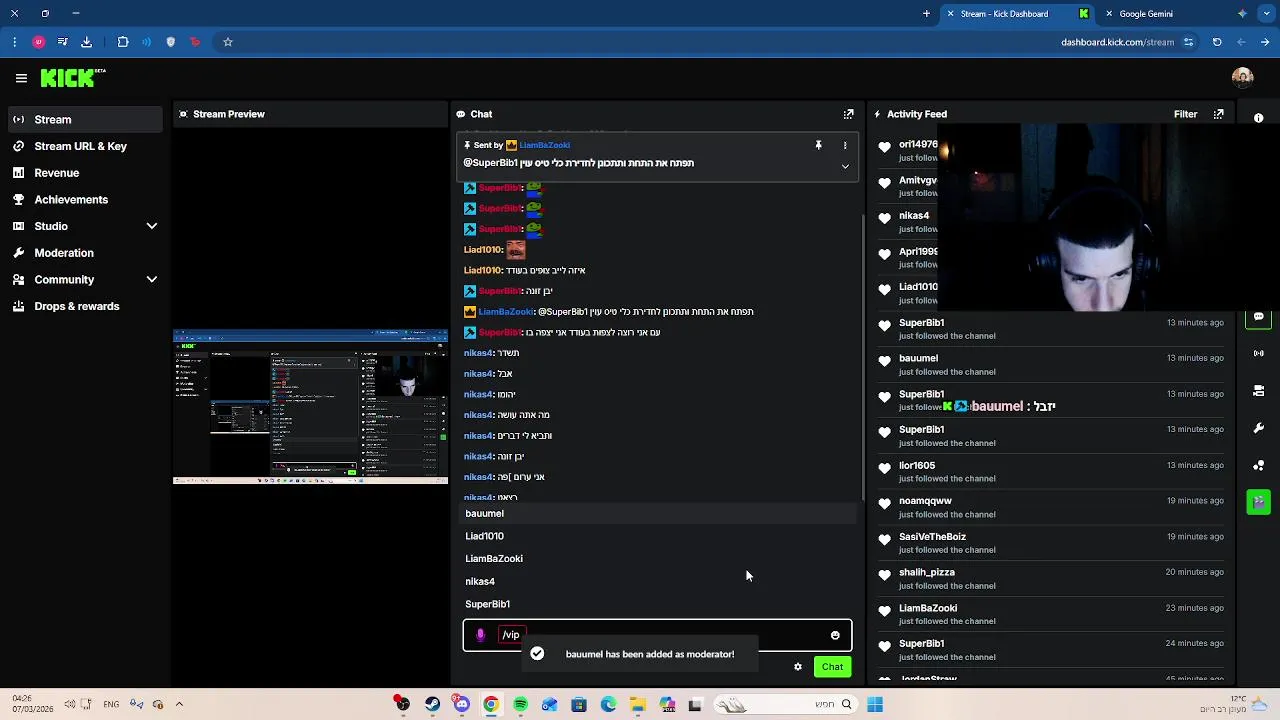The width and height of the screenshot is (1280, 720).
Task: Click the dashboard.kick.com address bar
Action: [1117, 42]
